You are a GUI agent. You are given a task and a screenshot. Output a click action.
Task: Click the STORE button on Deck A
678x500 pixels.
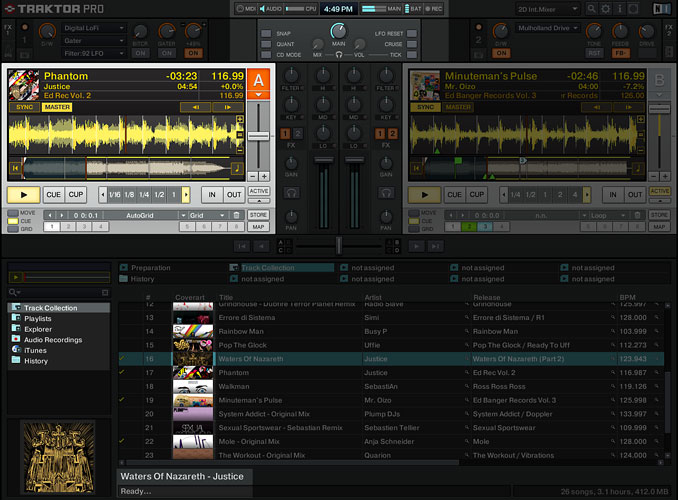click(x=259, y=215)
